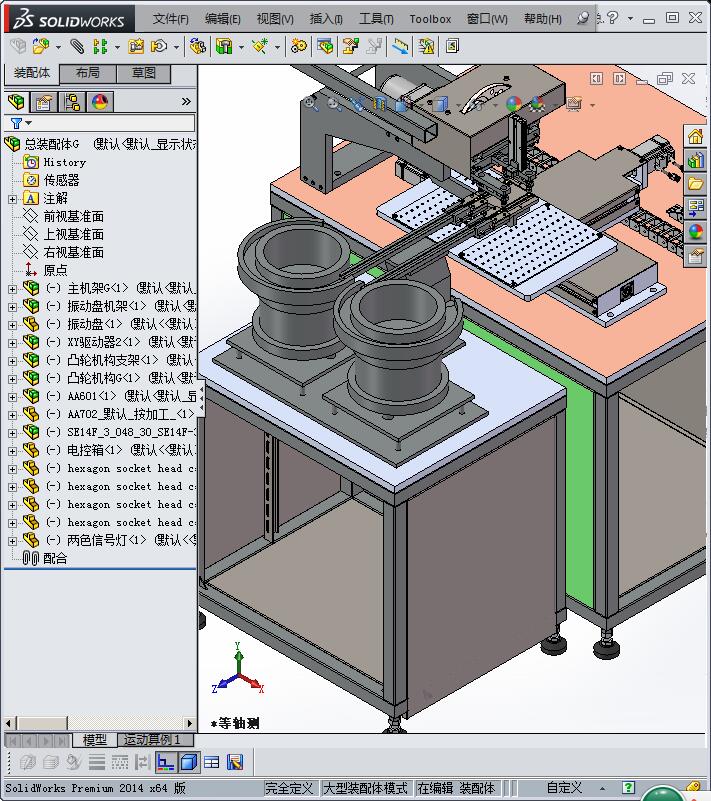Click the Assembly Features icon
711x801 pixels.
pos(224,46)
